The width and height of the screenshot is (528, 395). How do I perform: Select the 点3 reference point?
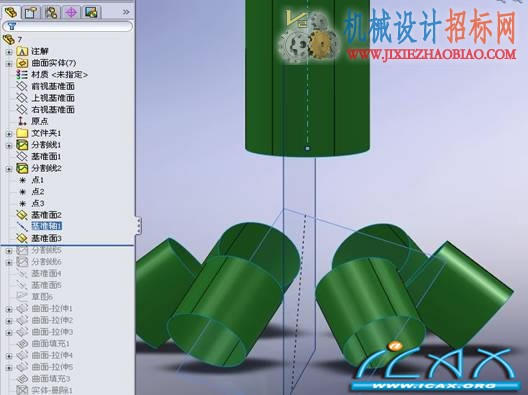38,203
